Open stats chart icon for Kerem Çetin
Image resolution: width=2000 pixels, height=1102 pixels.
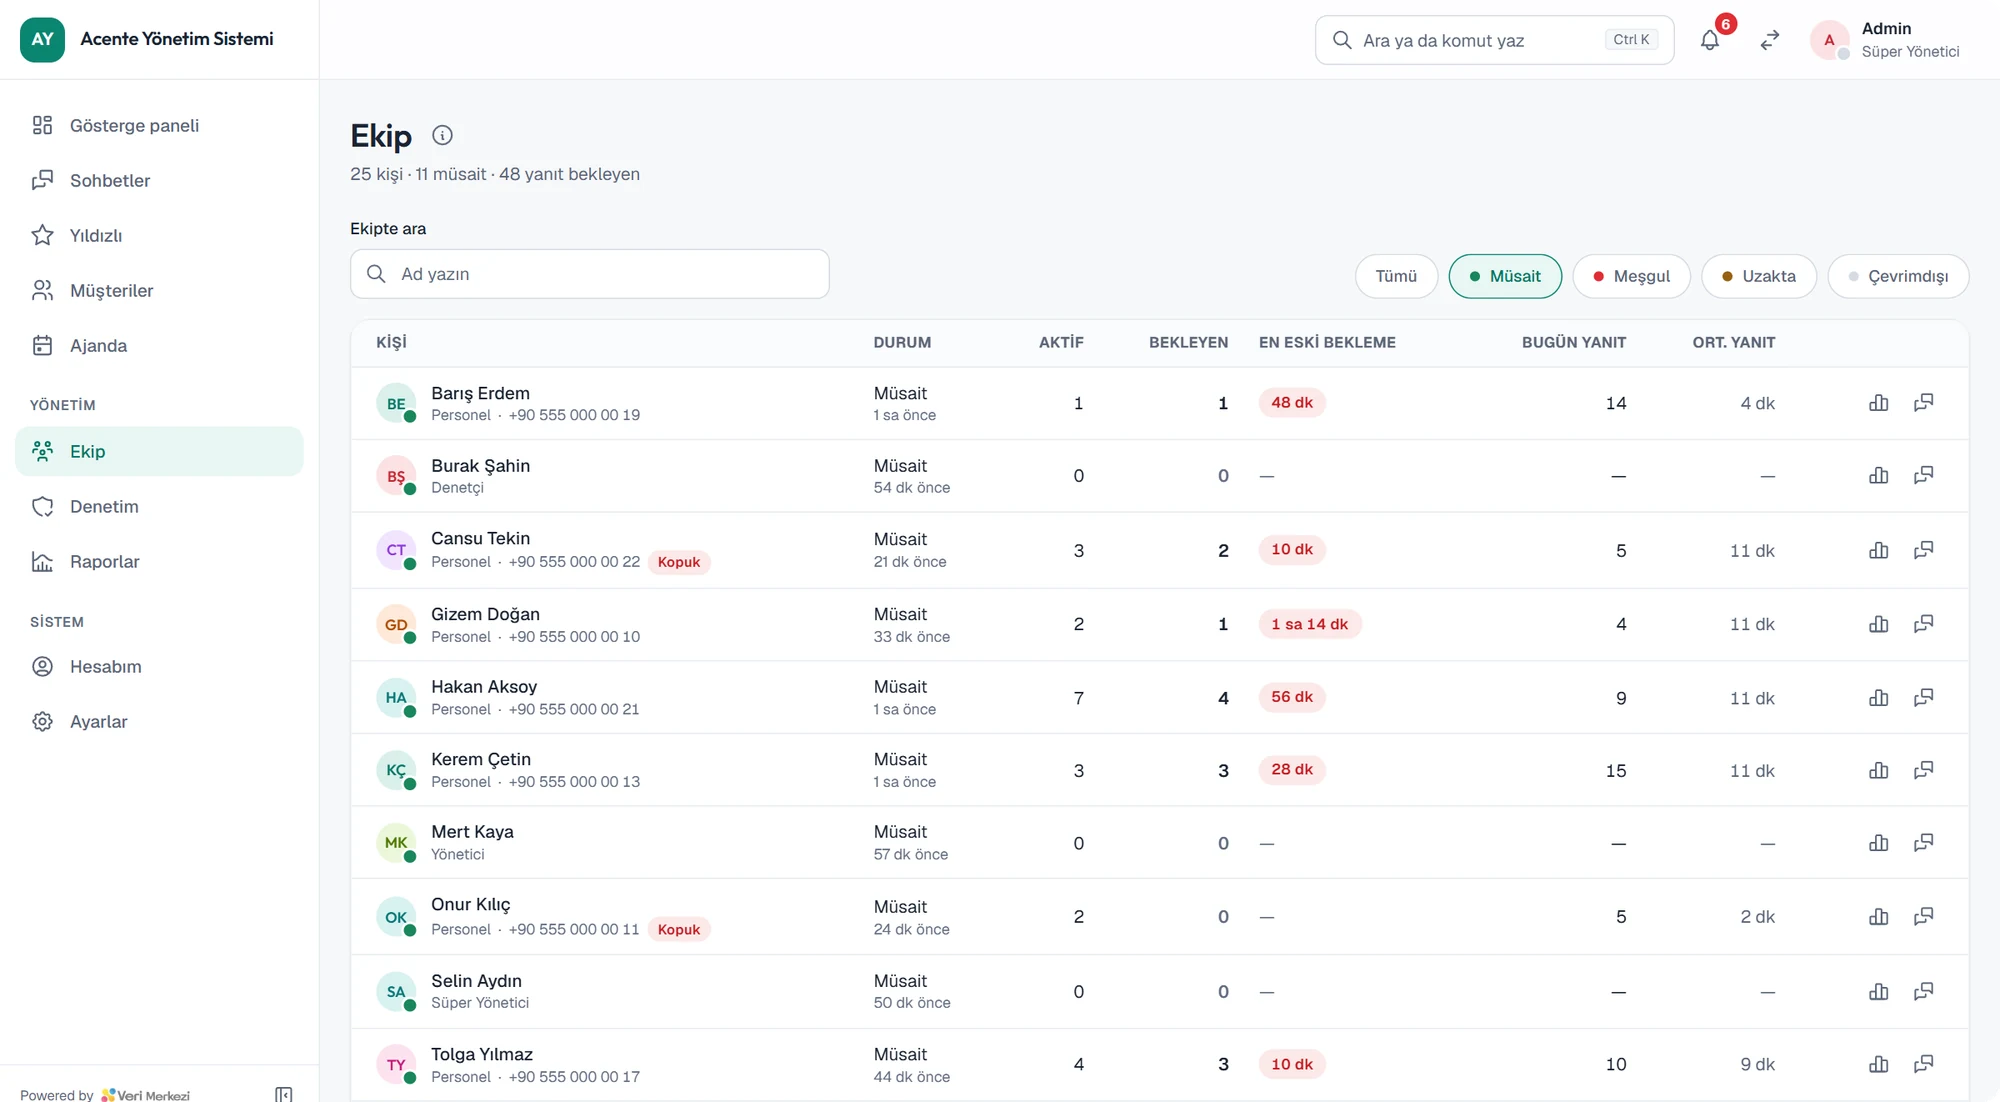1879,771
